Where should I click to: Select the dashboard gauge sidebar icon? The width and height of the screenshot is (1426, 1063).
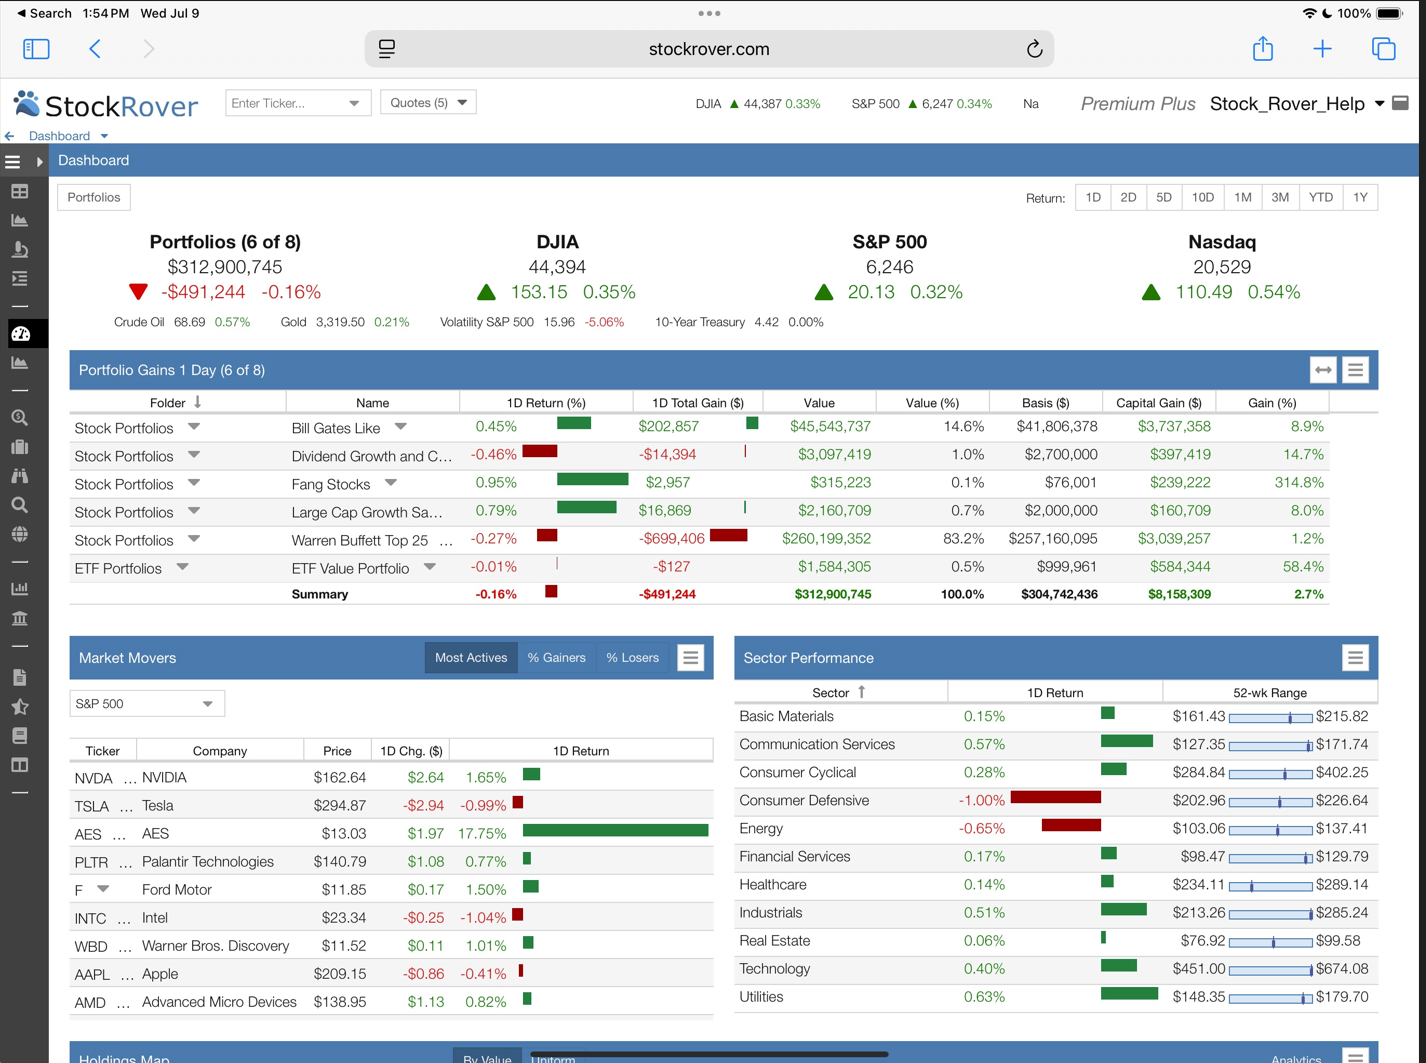pos(21,334)
